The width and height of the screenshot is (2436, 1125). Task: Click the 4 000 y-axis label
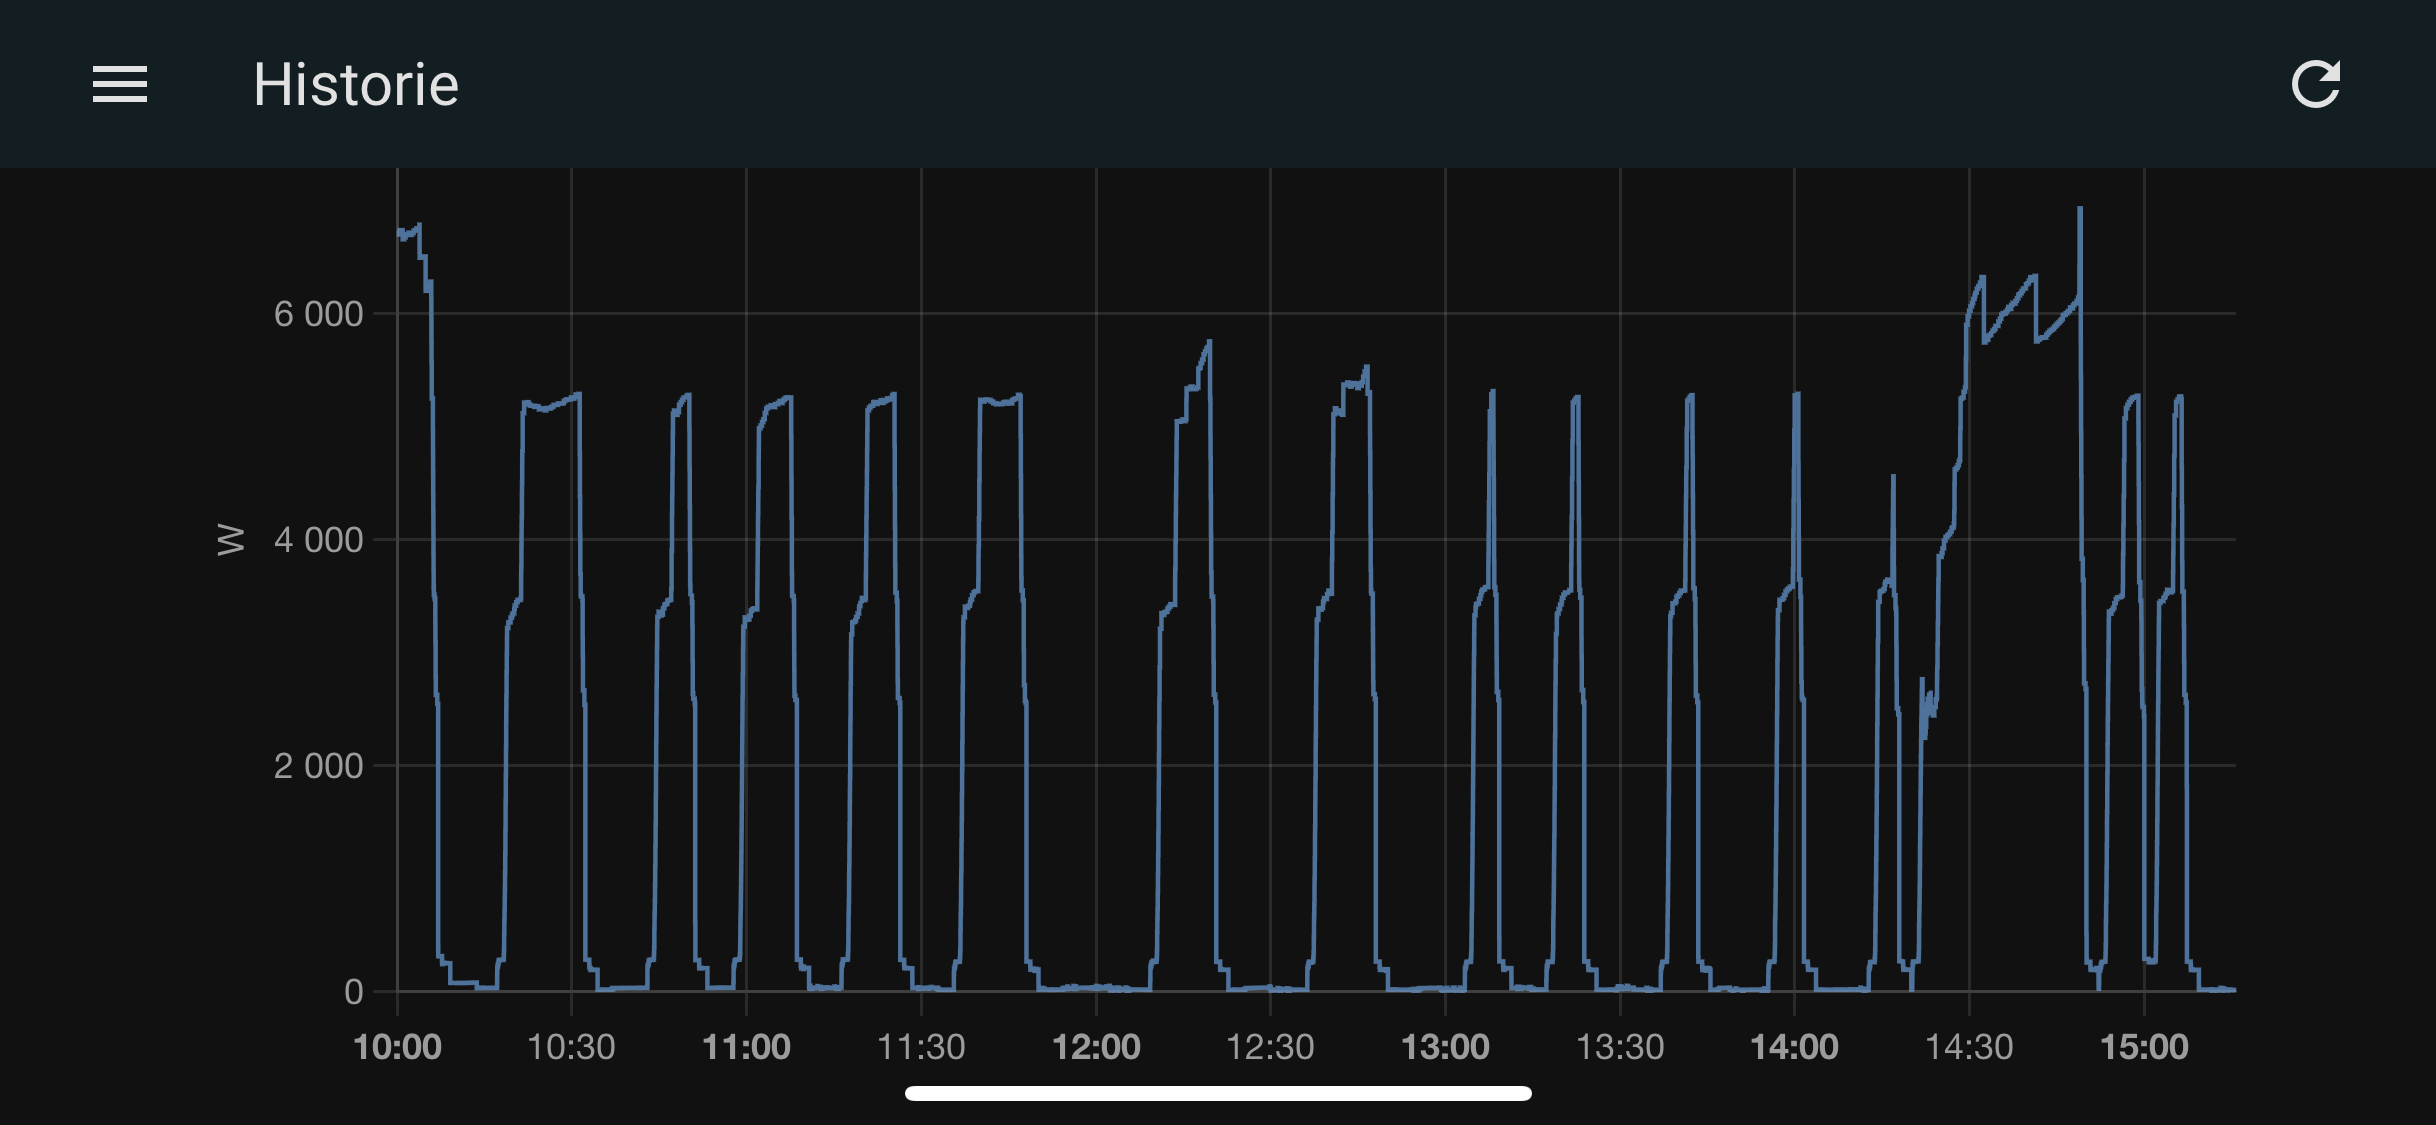[318, 540]
